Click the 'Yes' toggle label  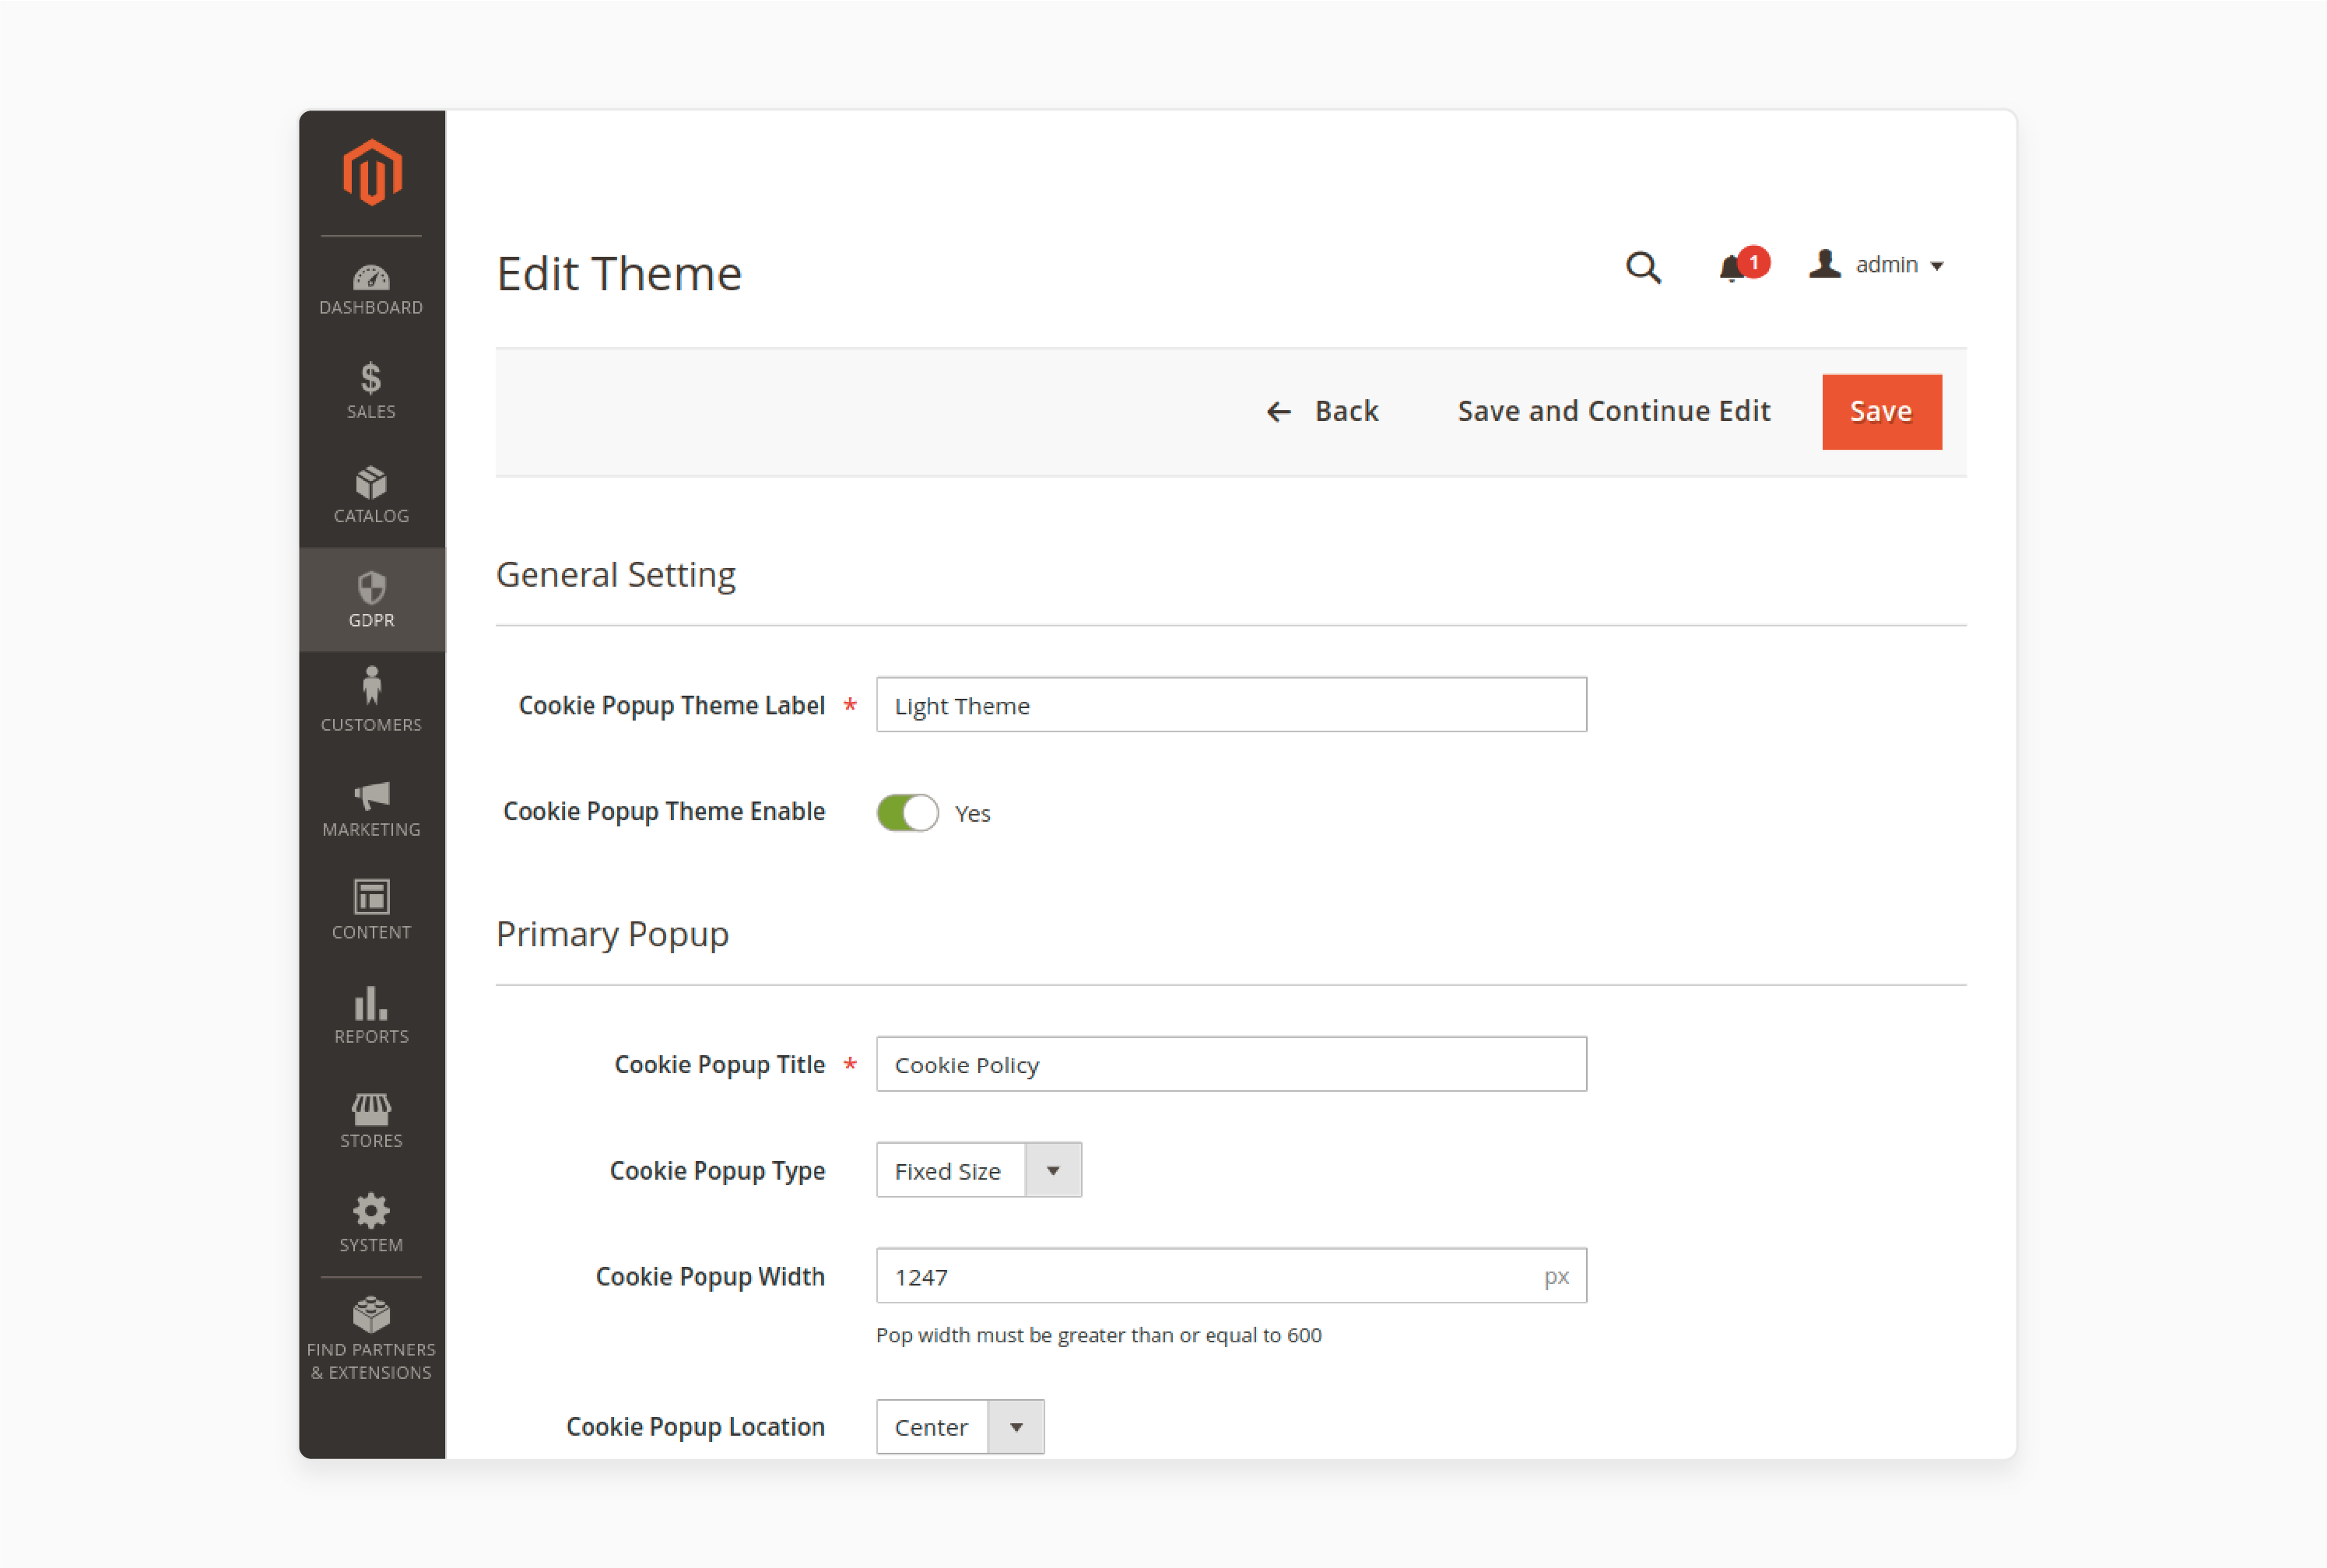972,814
